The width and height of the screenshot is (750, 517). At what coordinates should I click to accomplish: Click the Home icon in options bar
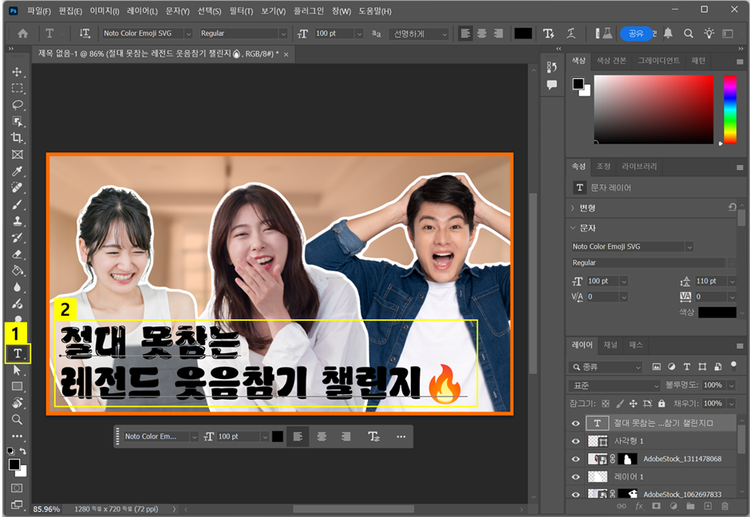[x=22, y=33]
